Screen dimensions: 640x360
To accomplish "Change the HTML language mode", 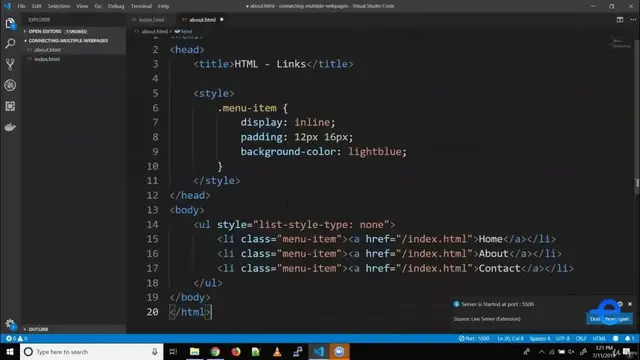I will (599, 338).
